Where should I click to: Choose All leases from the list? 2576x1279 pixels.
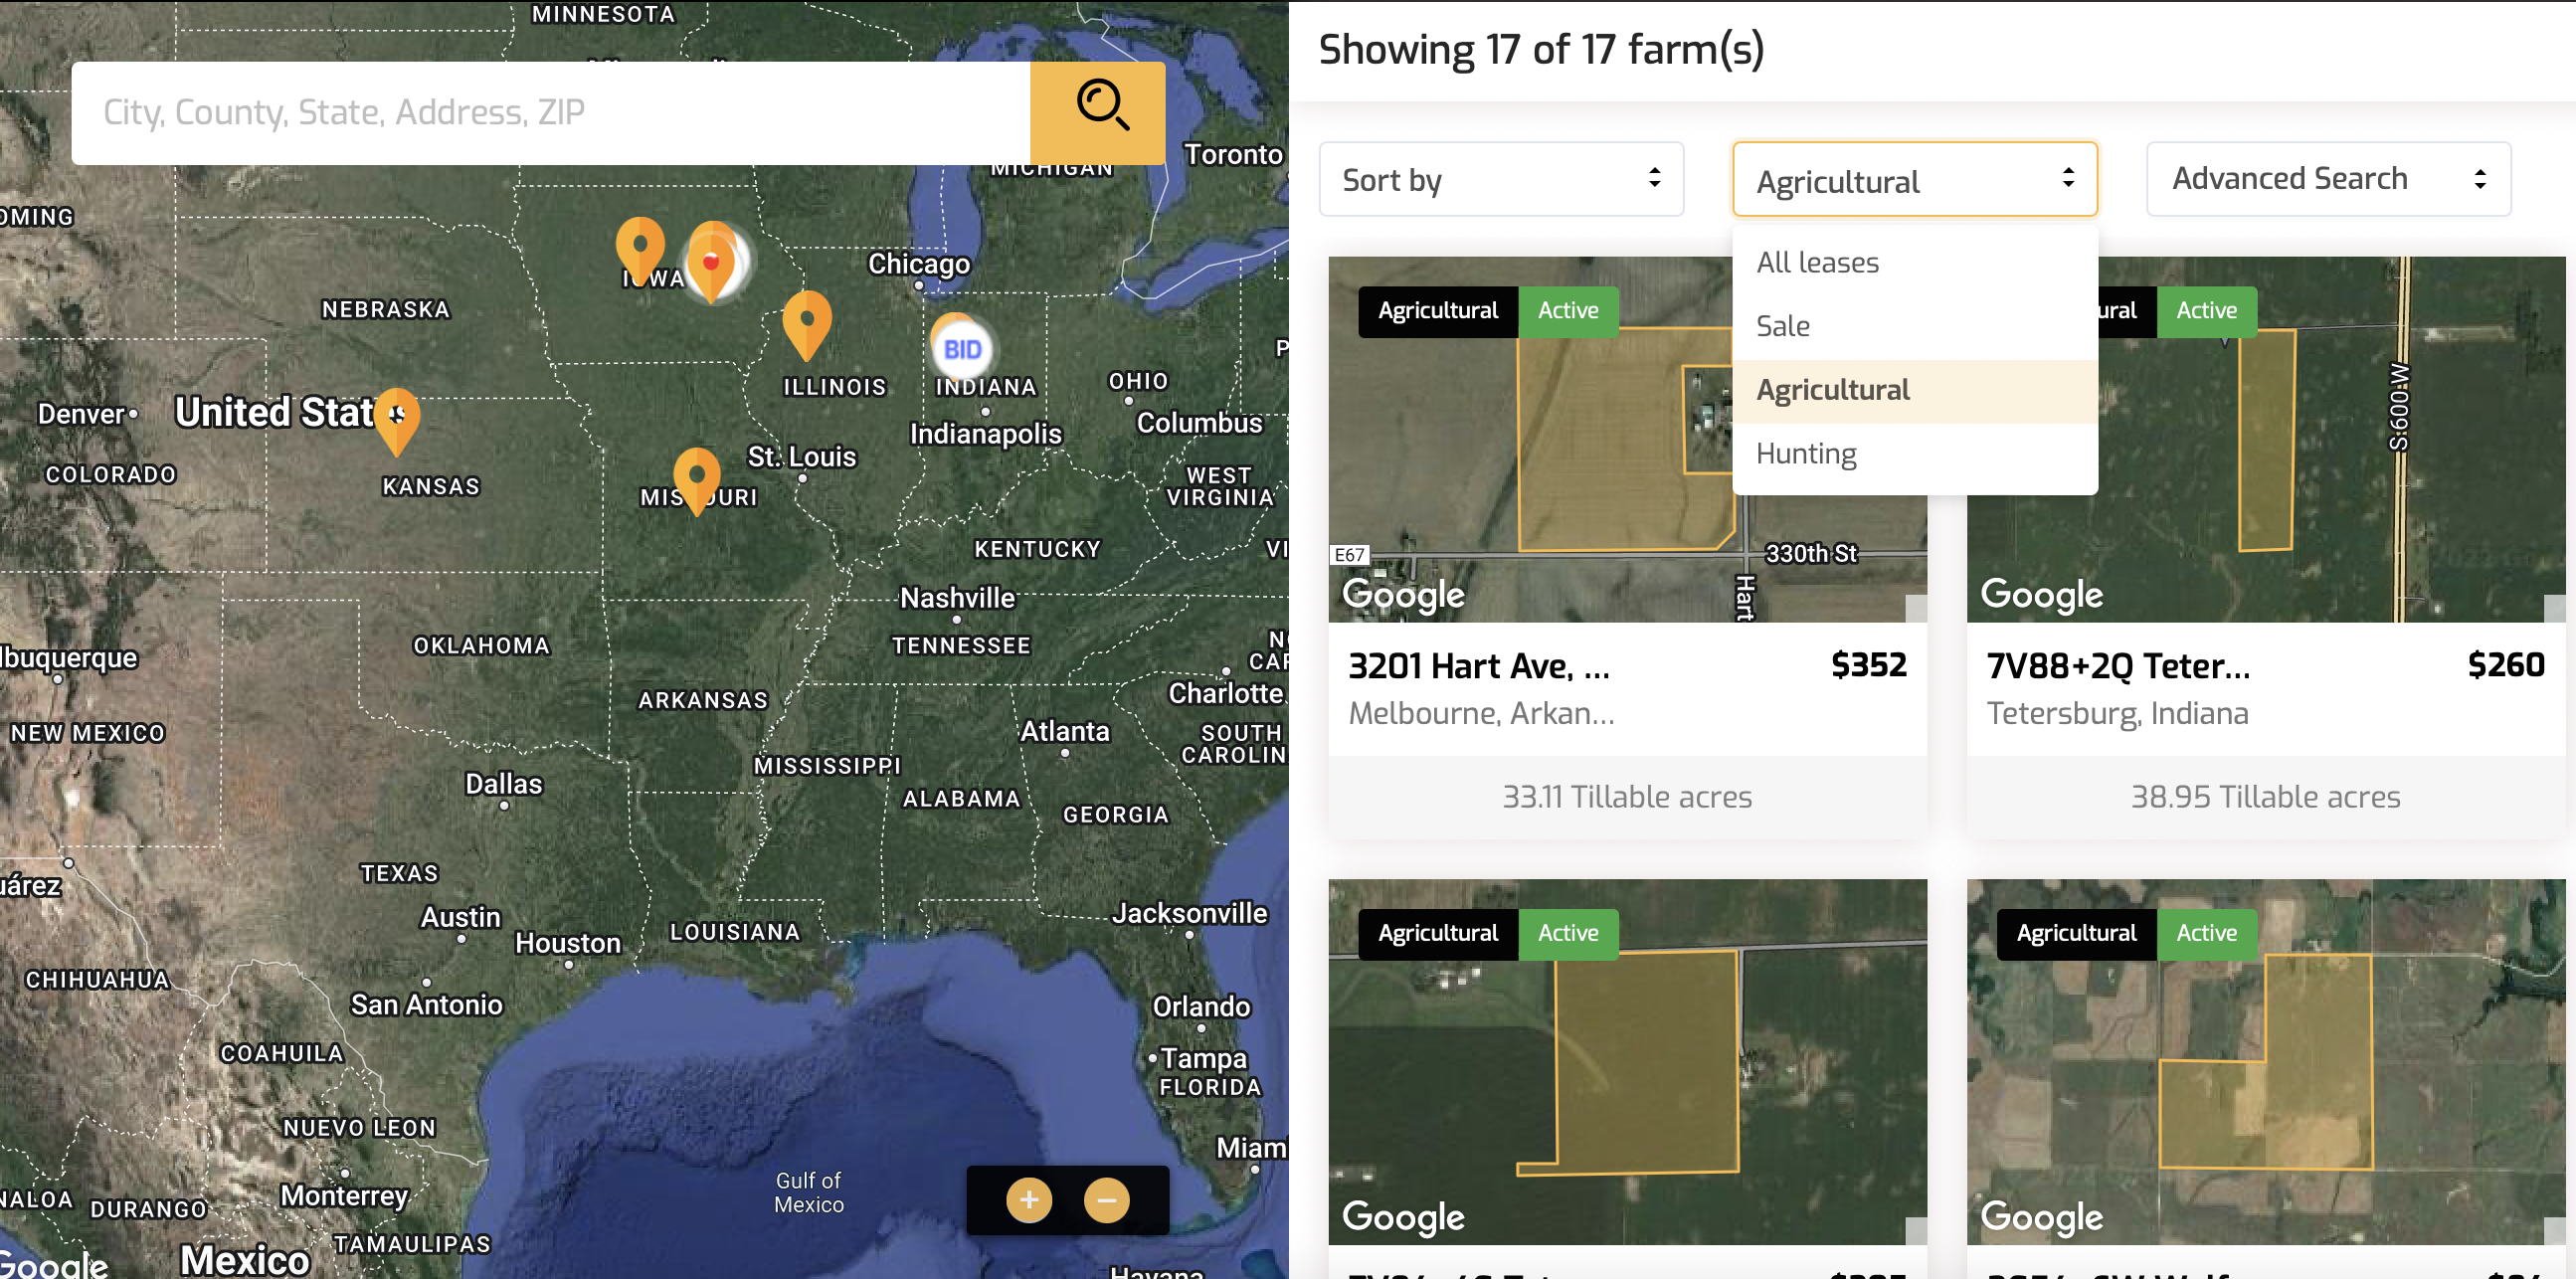pos(1817,263)
